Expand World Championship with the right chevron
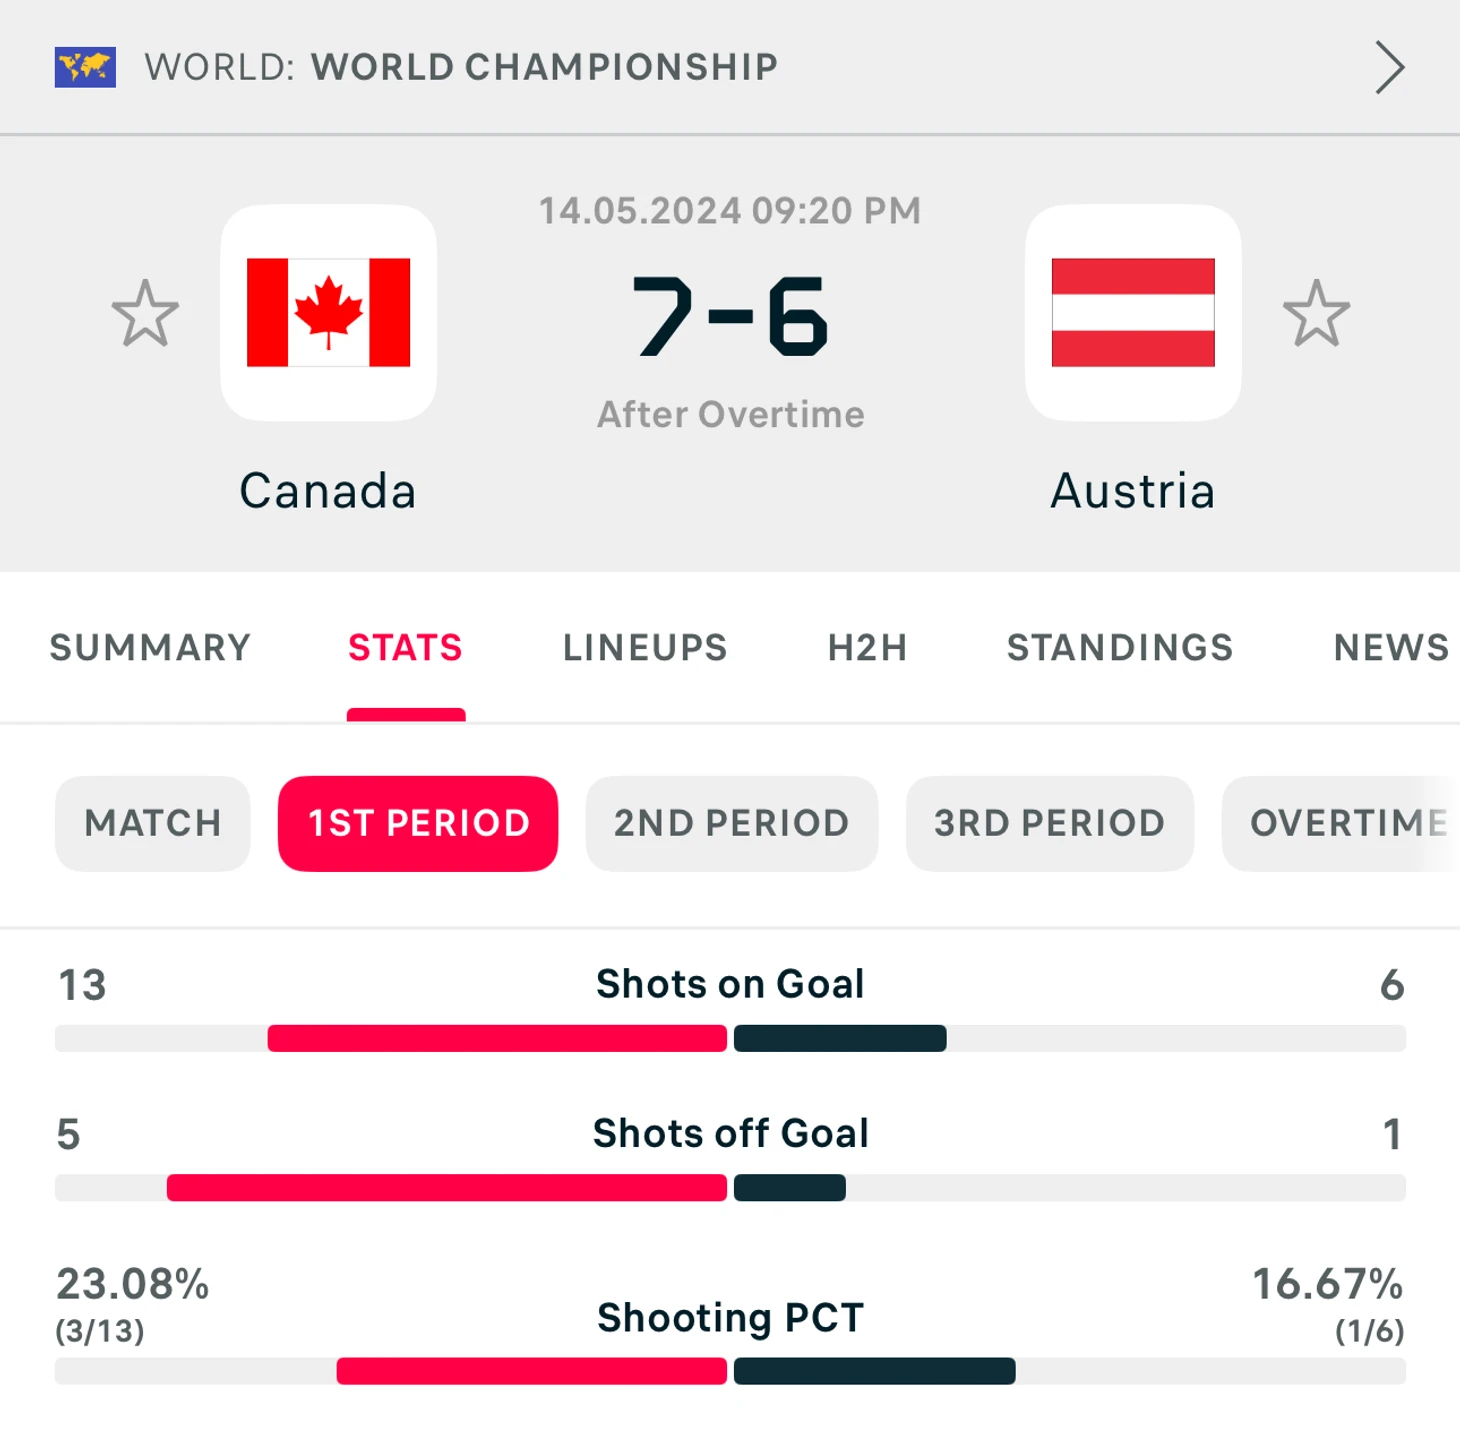The image size is (1460, 1429). pos(1389,67)
